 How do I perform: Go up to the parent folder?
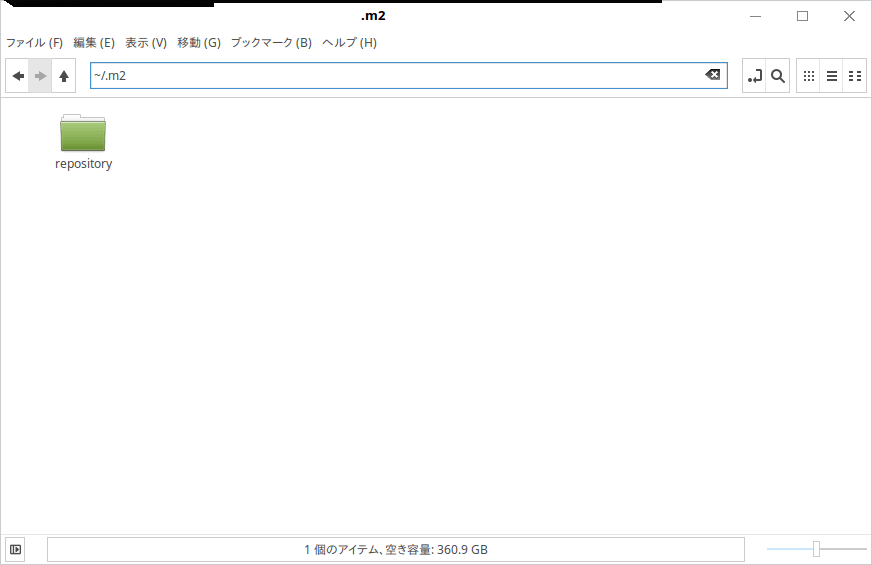tap(64, 76)
